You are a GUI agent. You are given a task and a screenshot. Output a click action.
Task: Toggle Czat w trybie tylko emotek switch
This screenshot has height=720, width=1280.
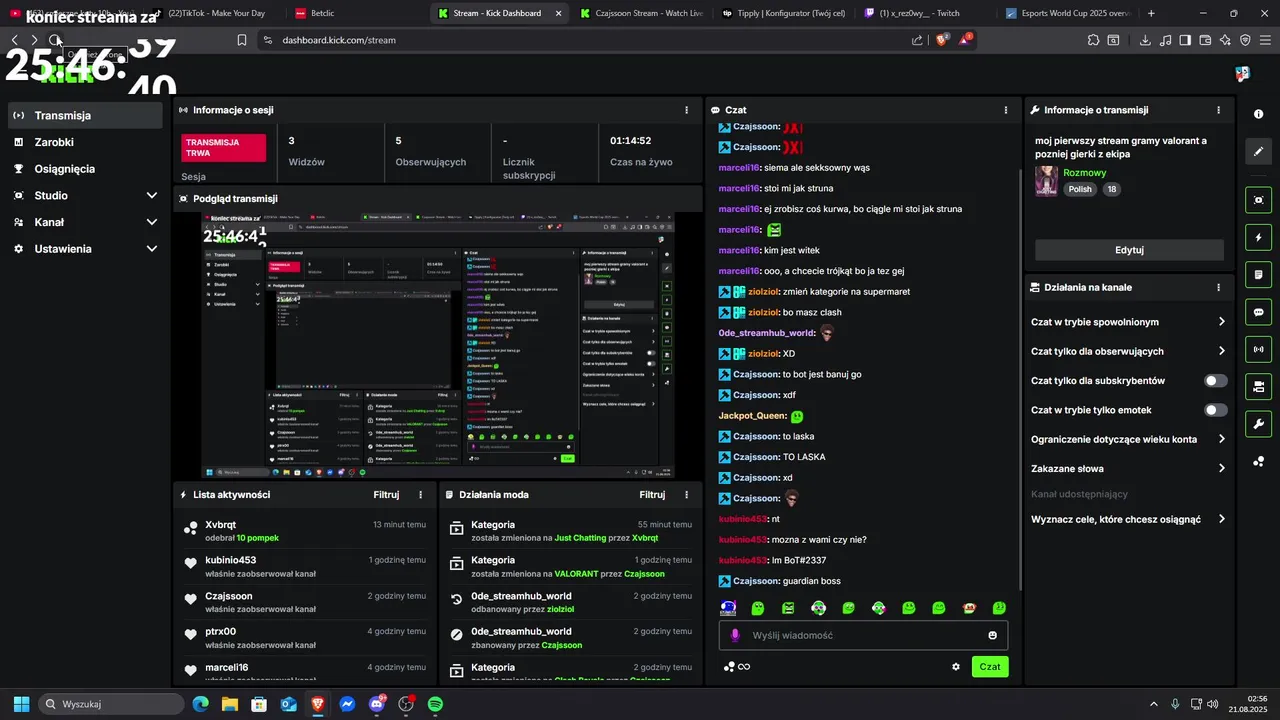1215,410
